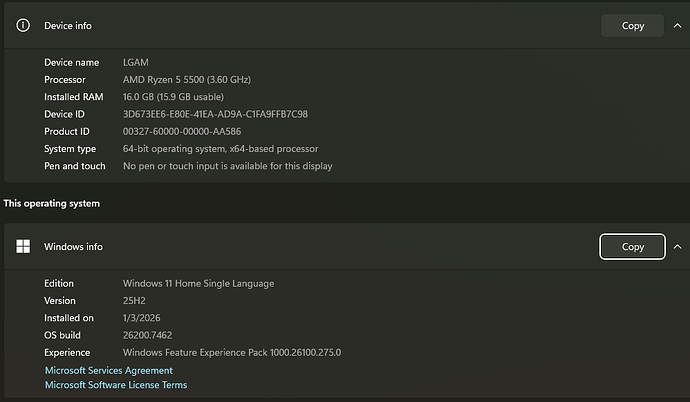Click the Version 25H2 value
This screenshot has height=402, width=690.
[134, 301]
